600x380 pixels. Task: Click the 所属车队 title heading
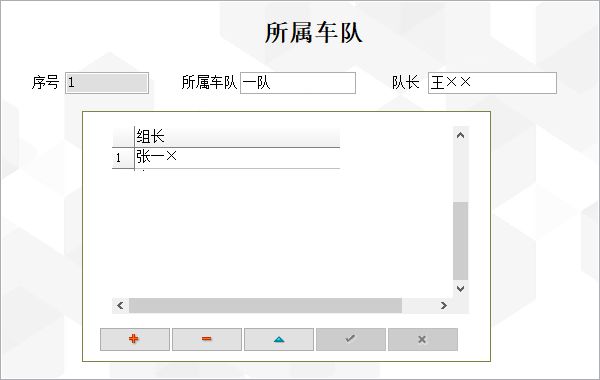[313, 33]
